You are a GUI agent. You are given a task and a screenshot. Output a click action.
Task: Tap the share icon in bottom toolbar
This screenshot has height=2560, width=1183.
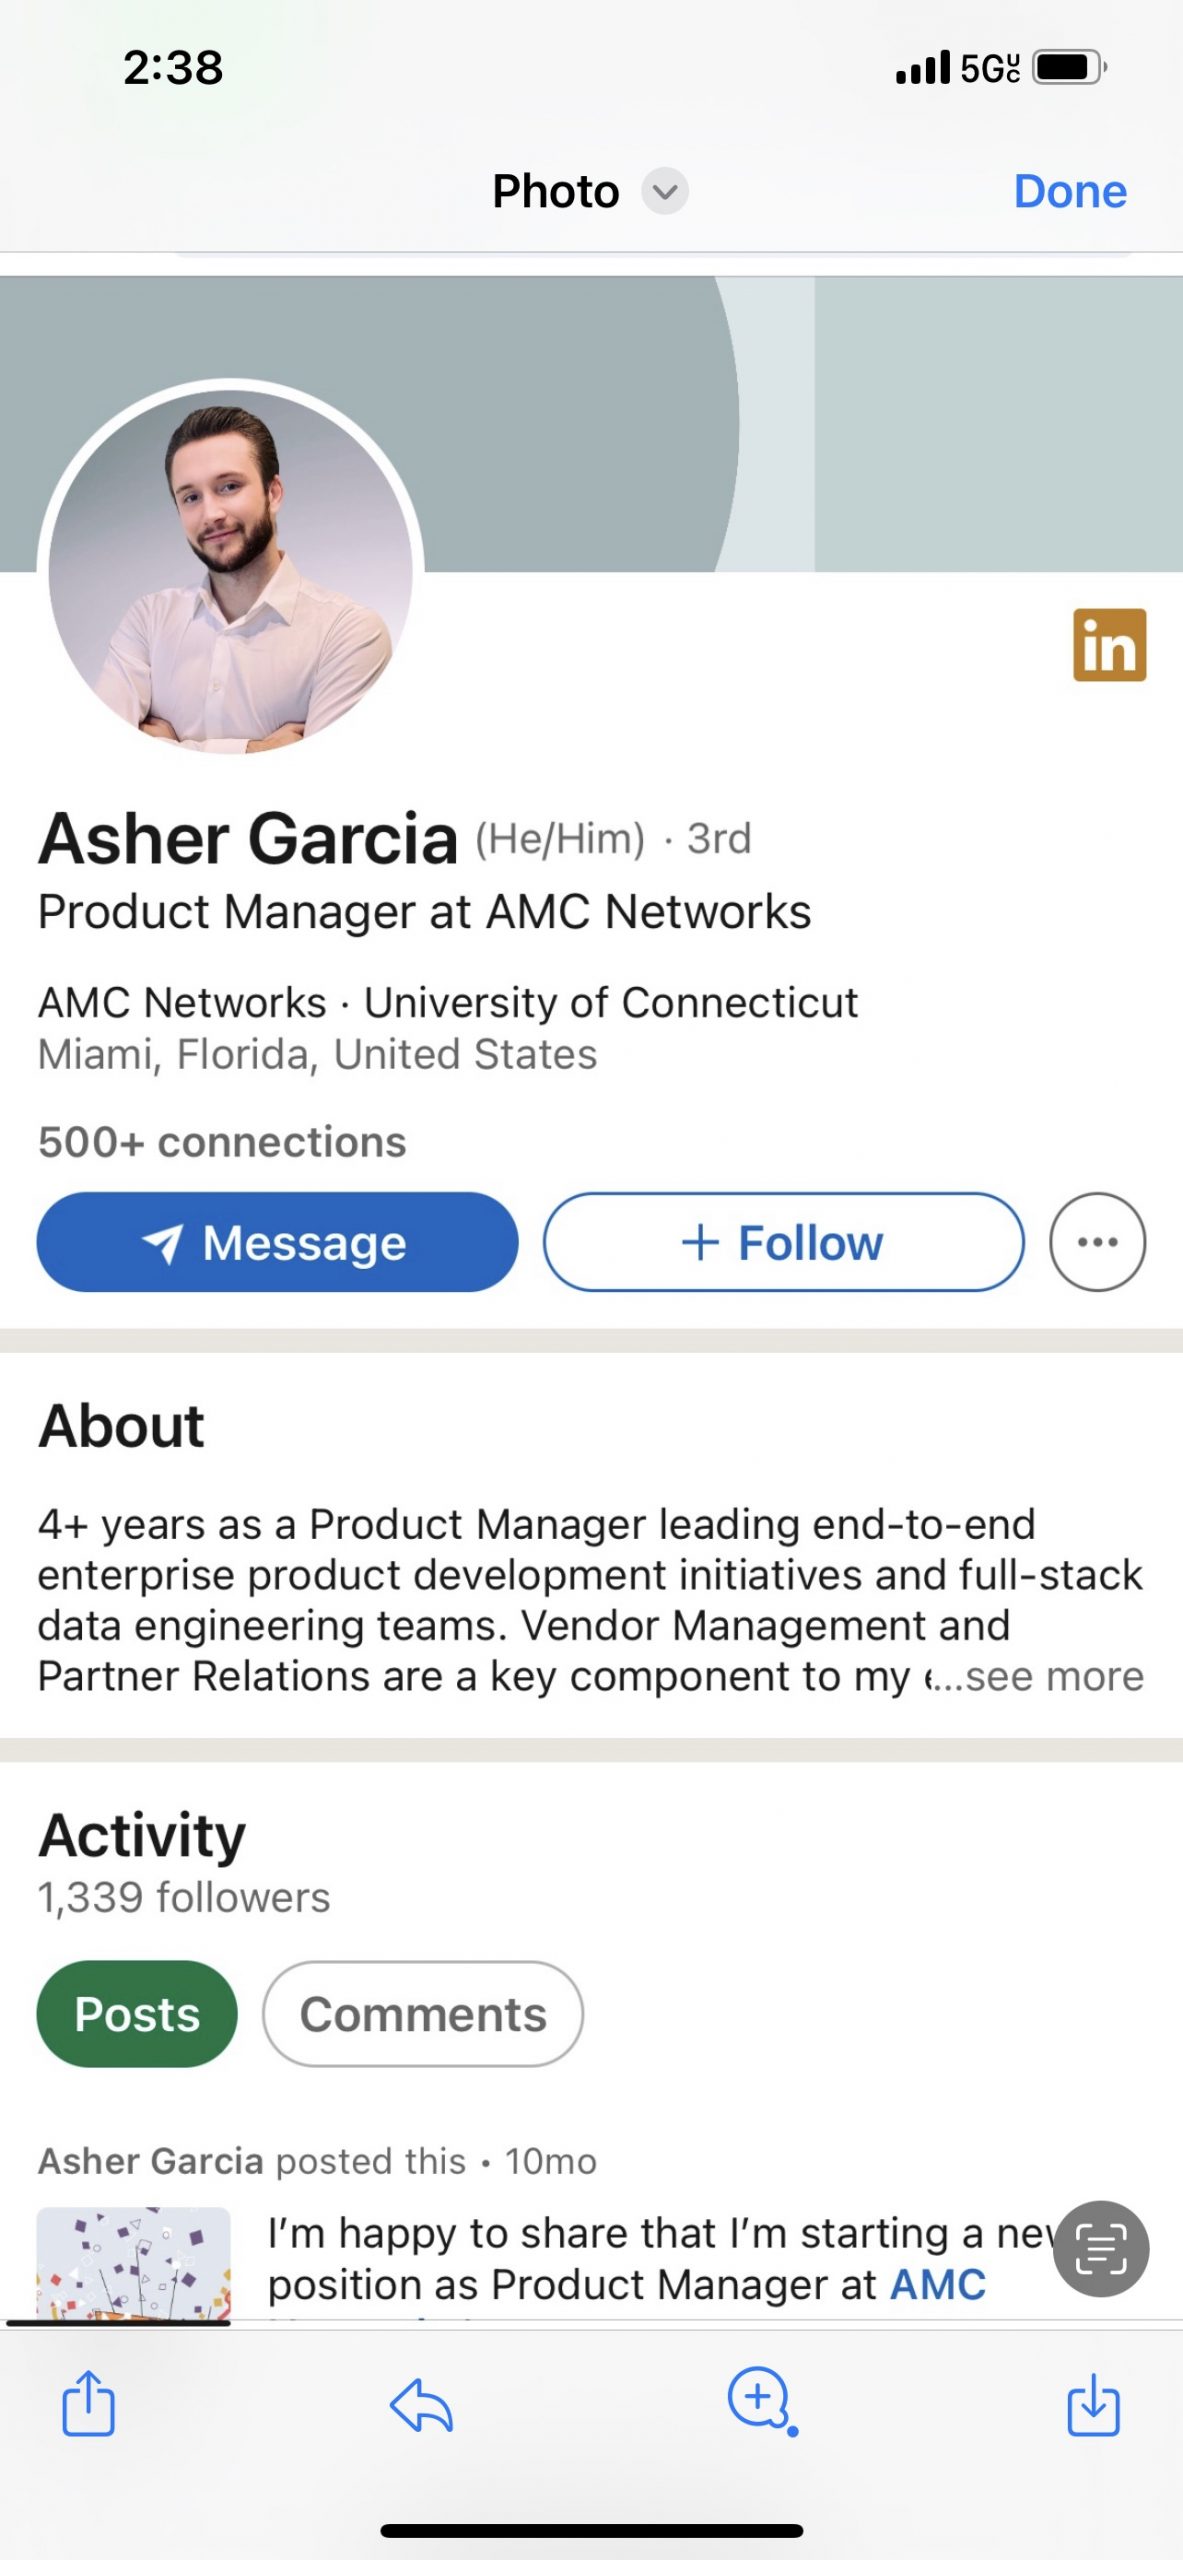coord(88,2402)
